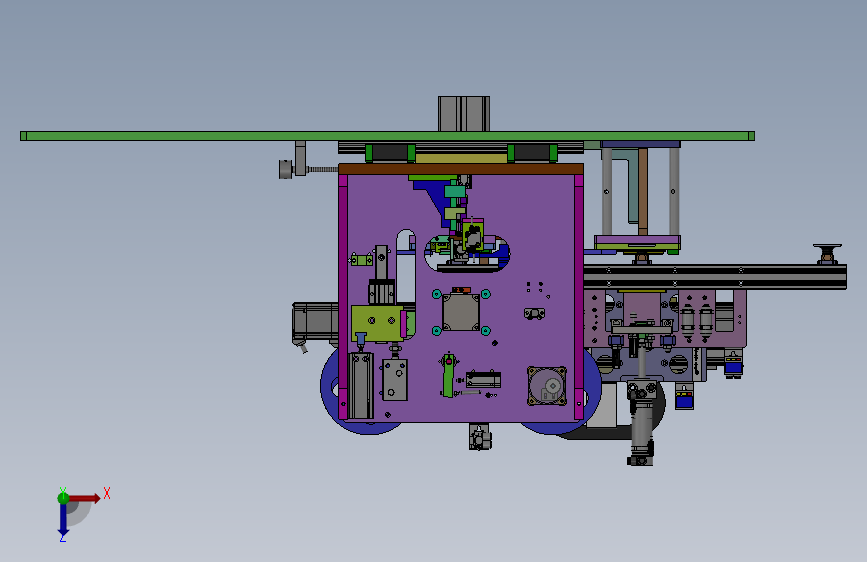The image size is (867, 562).
Task: Select the black foot pad at rail's right end
Action: pyautogui.click(x=827, y=253)
